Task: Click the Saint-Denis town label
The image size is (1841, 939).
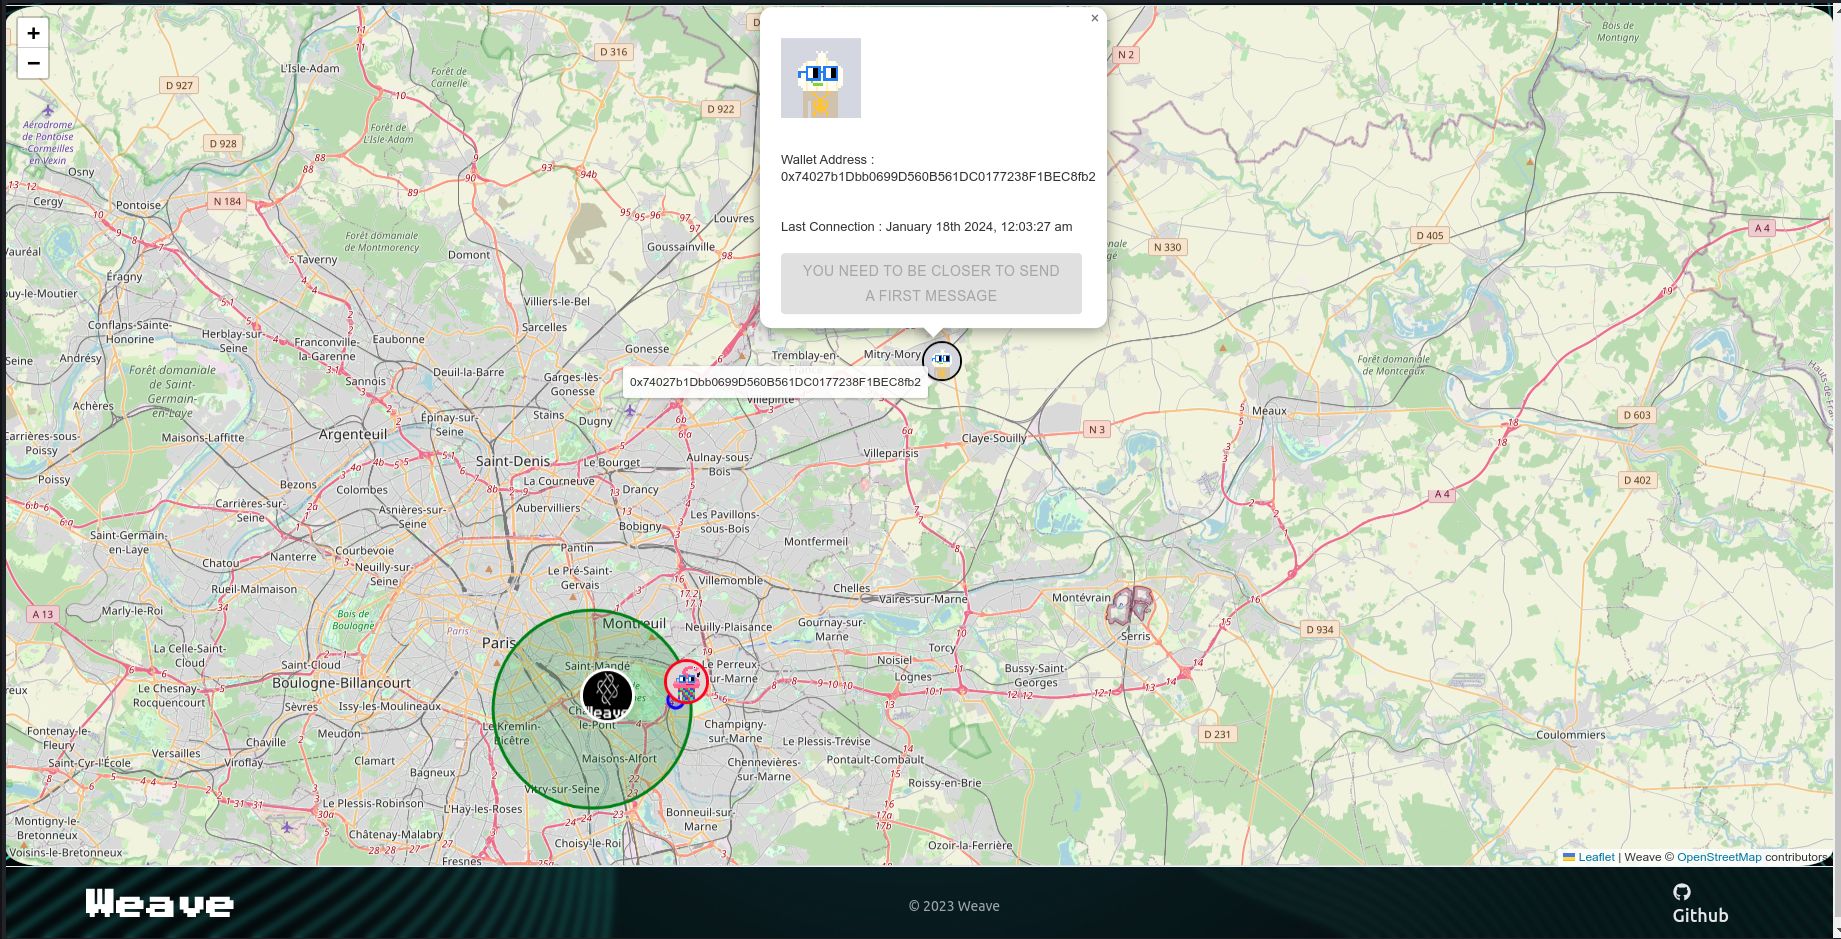Action: pos(512,461)
